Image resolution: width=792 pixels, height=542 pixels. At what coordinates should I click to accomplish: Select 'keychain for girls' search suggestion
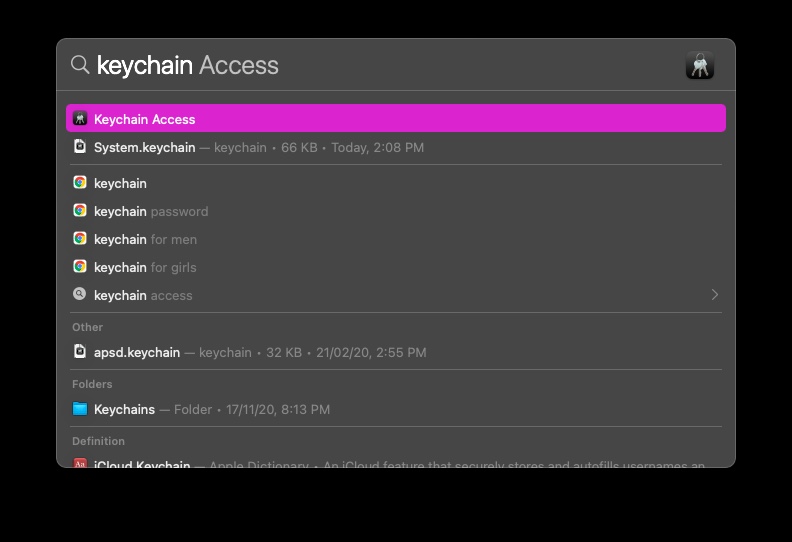[x=146, y=267]
